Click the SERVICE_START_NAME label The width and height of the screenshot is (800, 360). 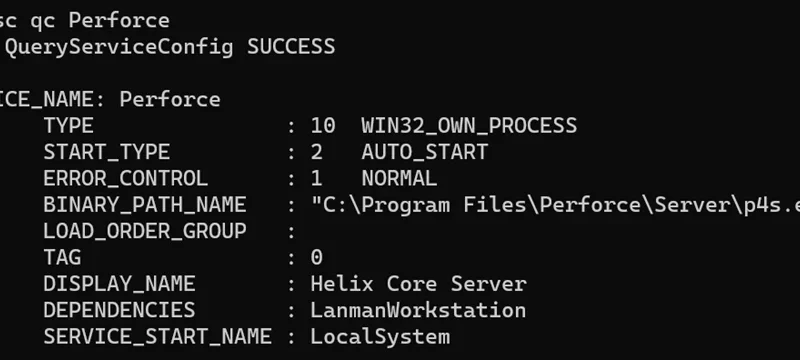(x=158, y=337)
